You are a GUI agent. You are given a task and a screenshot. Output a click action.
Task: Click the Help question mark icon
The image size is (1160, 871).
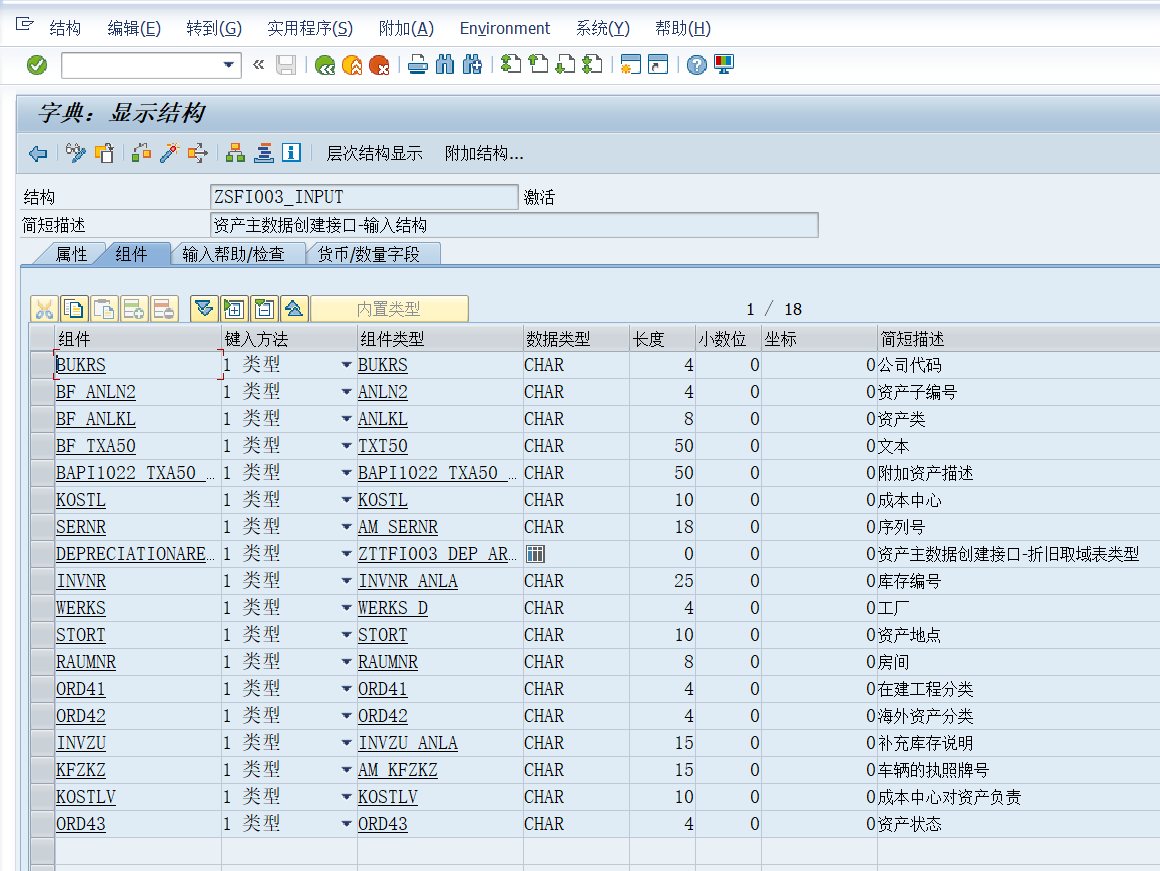coord(696,65)
